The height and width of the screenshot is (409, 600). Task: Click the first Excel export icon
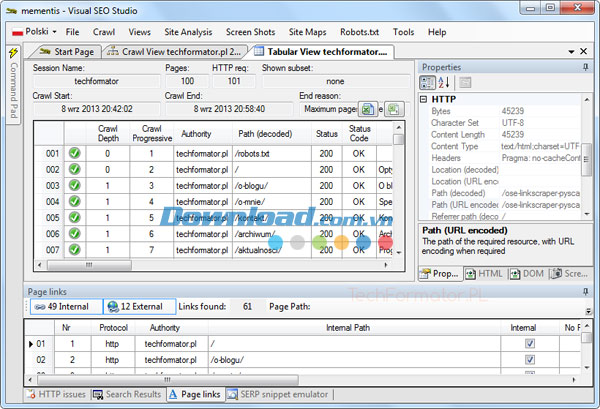click(x=368, y=109)
